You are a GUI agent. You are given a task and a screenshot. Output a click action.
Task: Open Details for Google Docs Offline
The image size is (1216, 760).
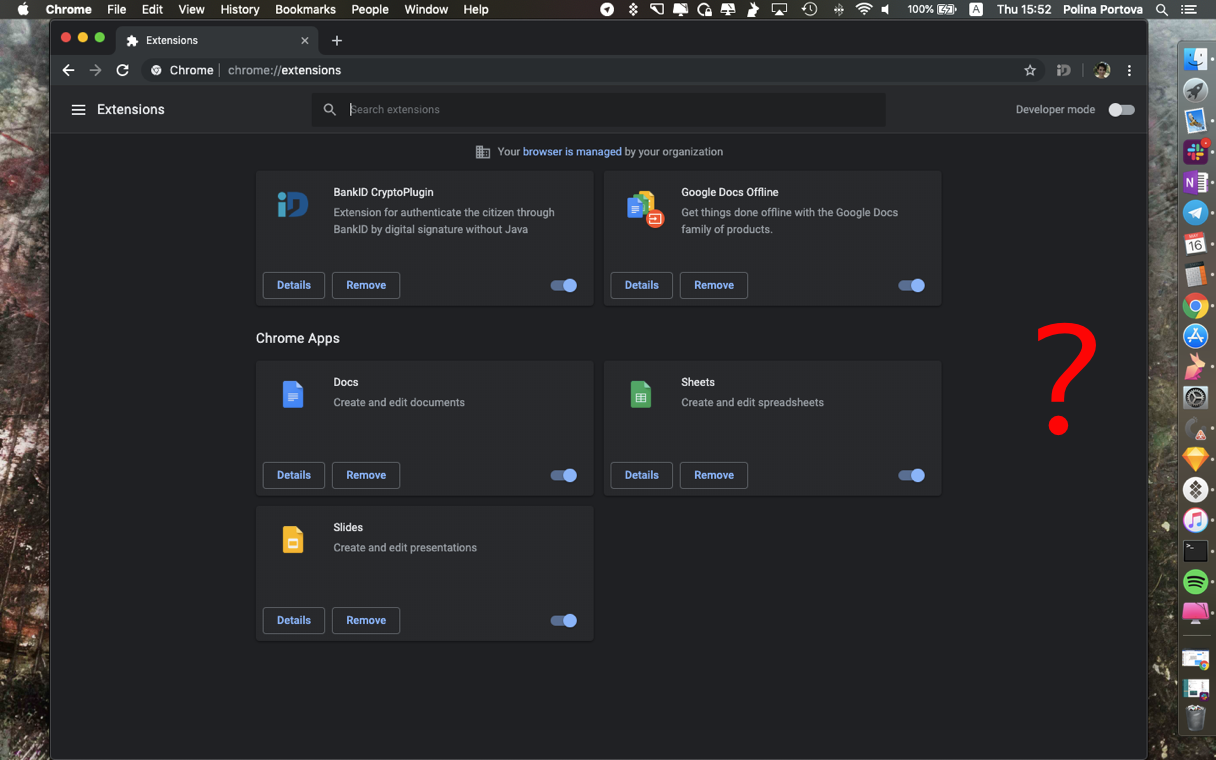642,285
